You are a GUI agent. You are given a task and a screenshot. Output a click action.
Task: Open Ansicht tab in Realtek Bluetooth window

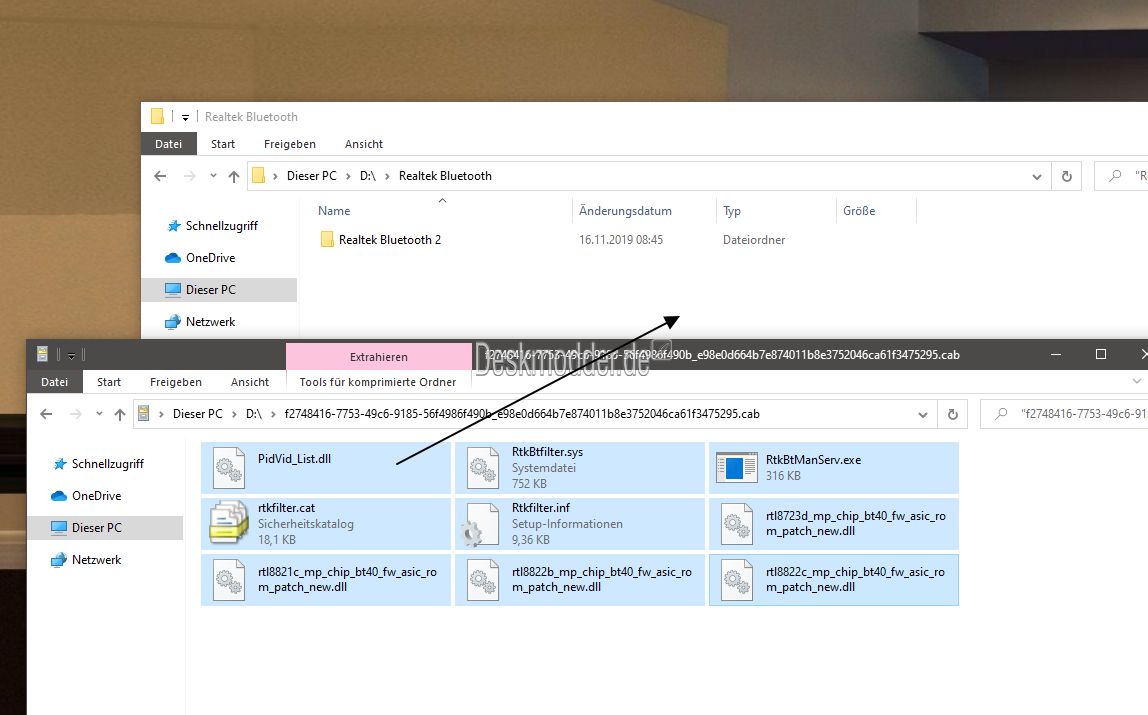(x=364, y=144)
